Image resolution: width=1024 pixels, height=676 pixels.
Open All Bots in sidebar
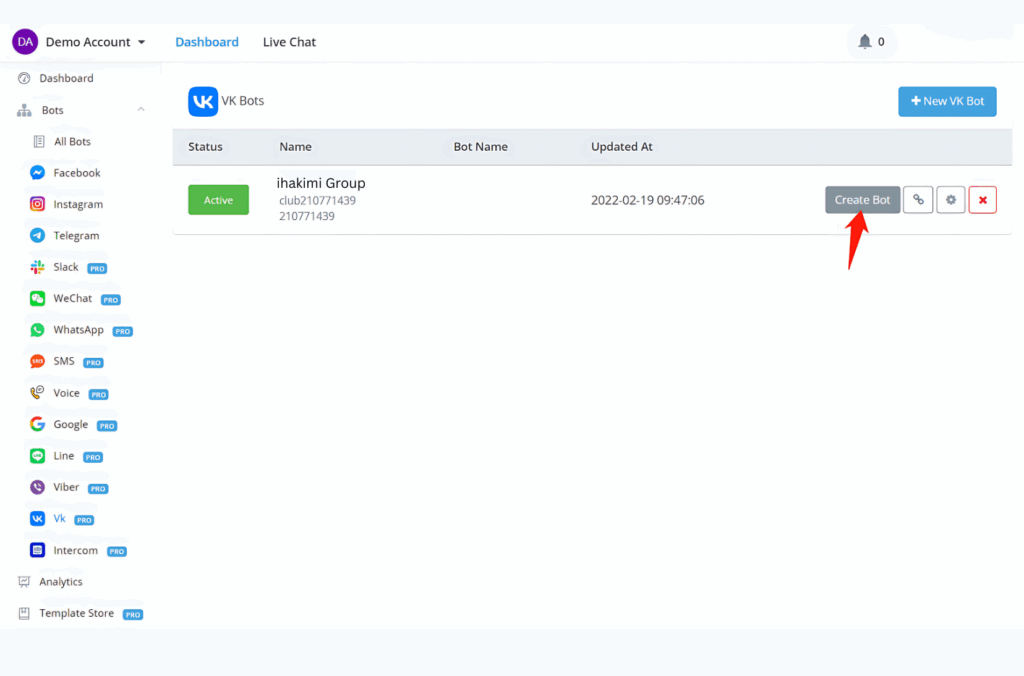click(72, 142)
